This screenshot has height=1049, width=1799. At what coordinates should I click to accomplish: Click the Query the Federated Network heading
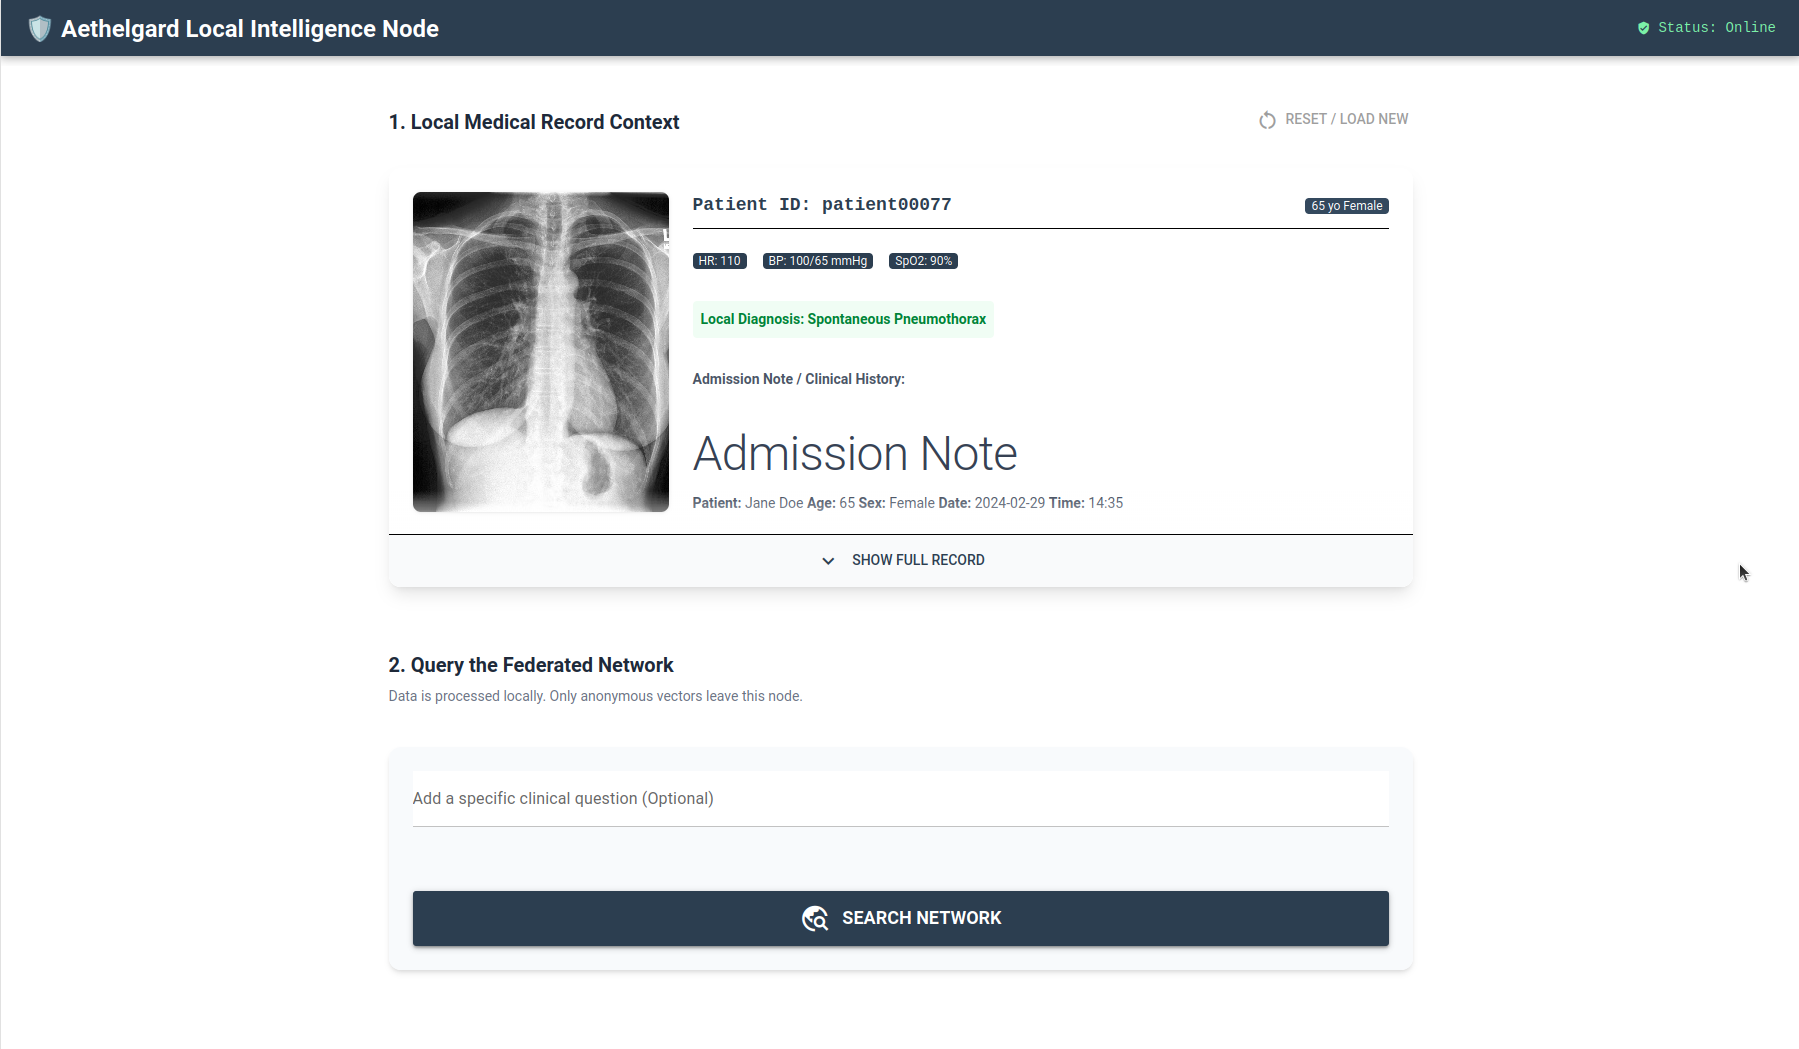[530, 665]
